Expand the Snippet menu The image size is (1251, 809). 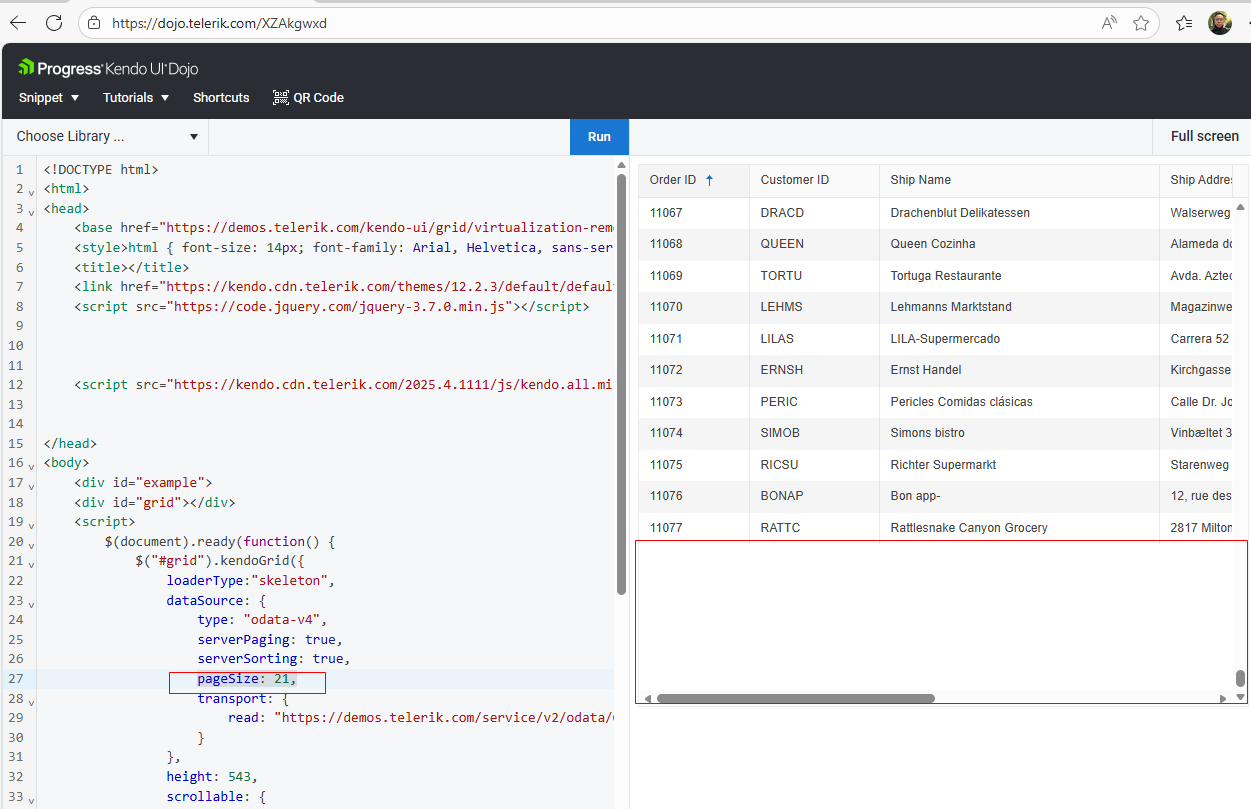48,97
